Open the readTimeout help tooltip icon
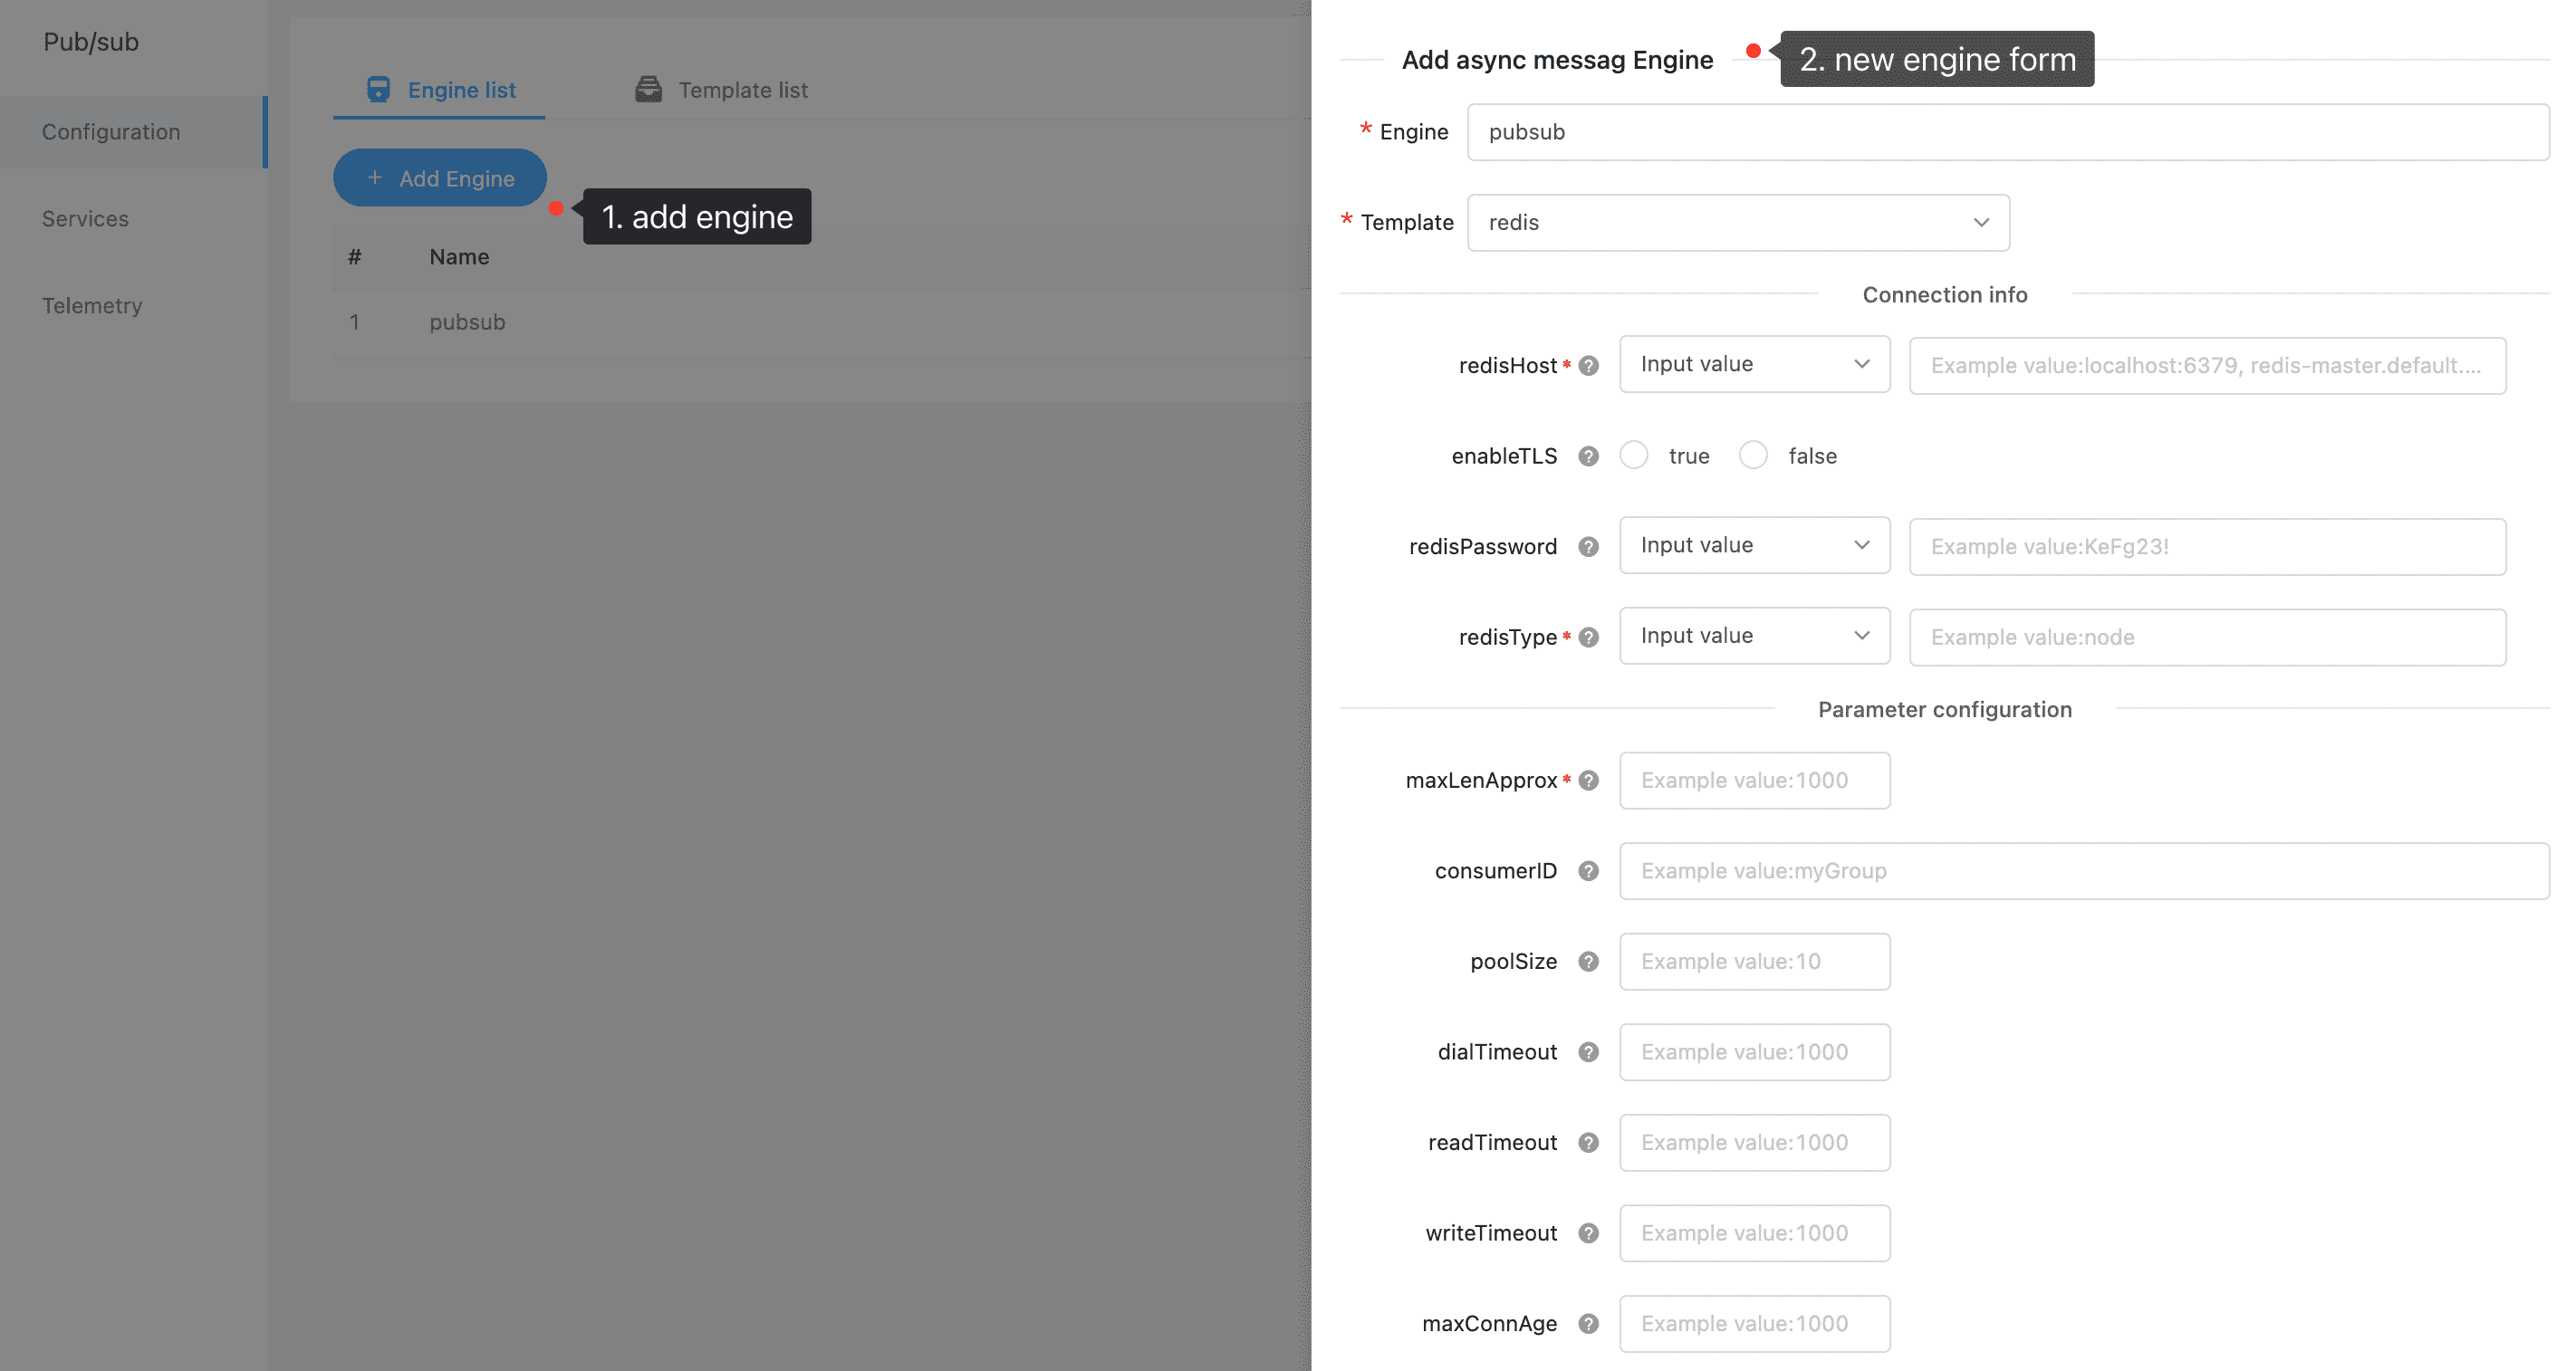The height and width of the screenshot is (1371, 2576). 1588,1143
